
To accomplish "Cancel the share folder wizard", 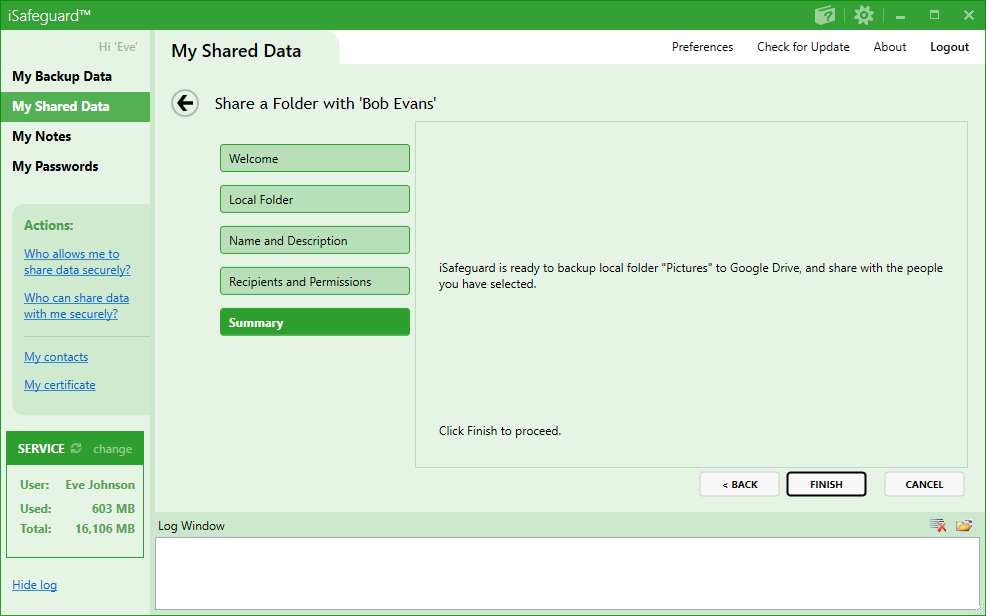I will coord(924,484).
